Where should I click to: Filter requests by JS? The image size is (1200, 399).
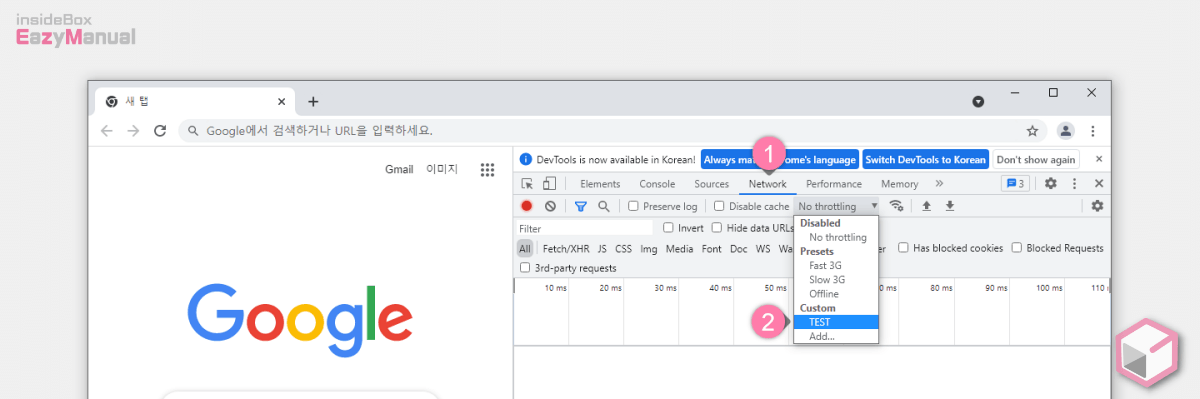point(602,248)
